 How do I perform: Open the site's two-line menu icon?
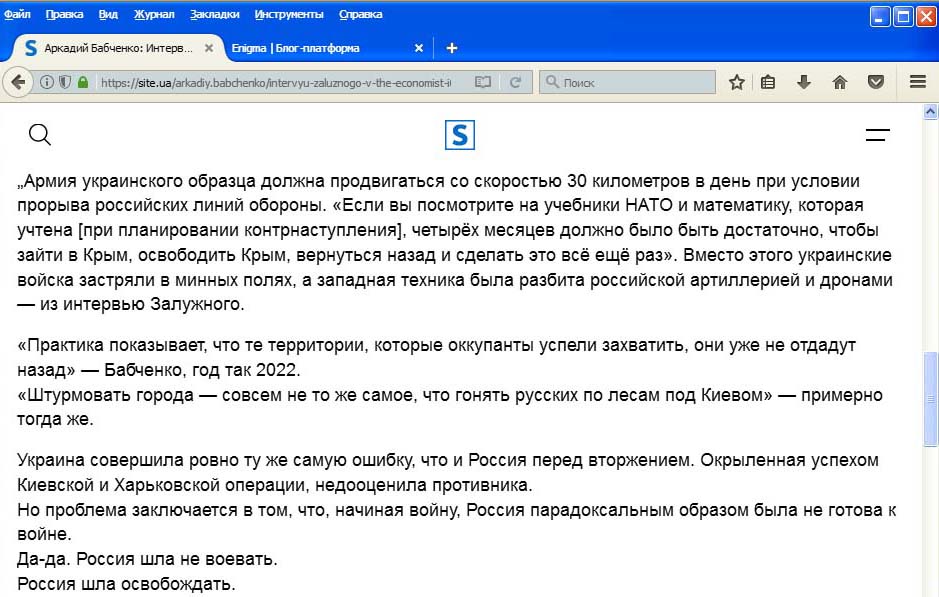(x=877, y=135)
